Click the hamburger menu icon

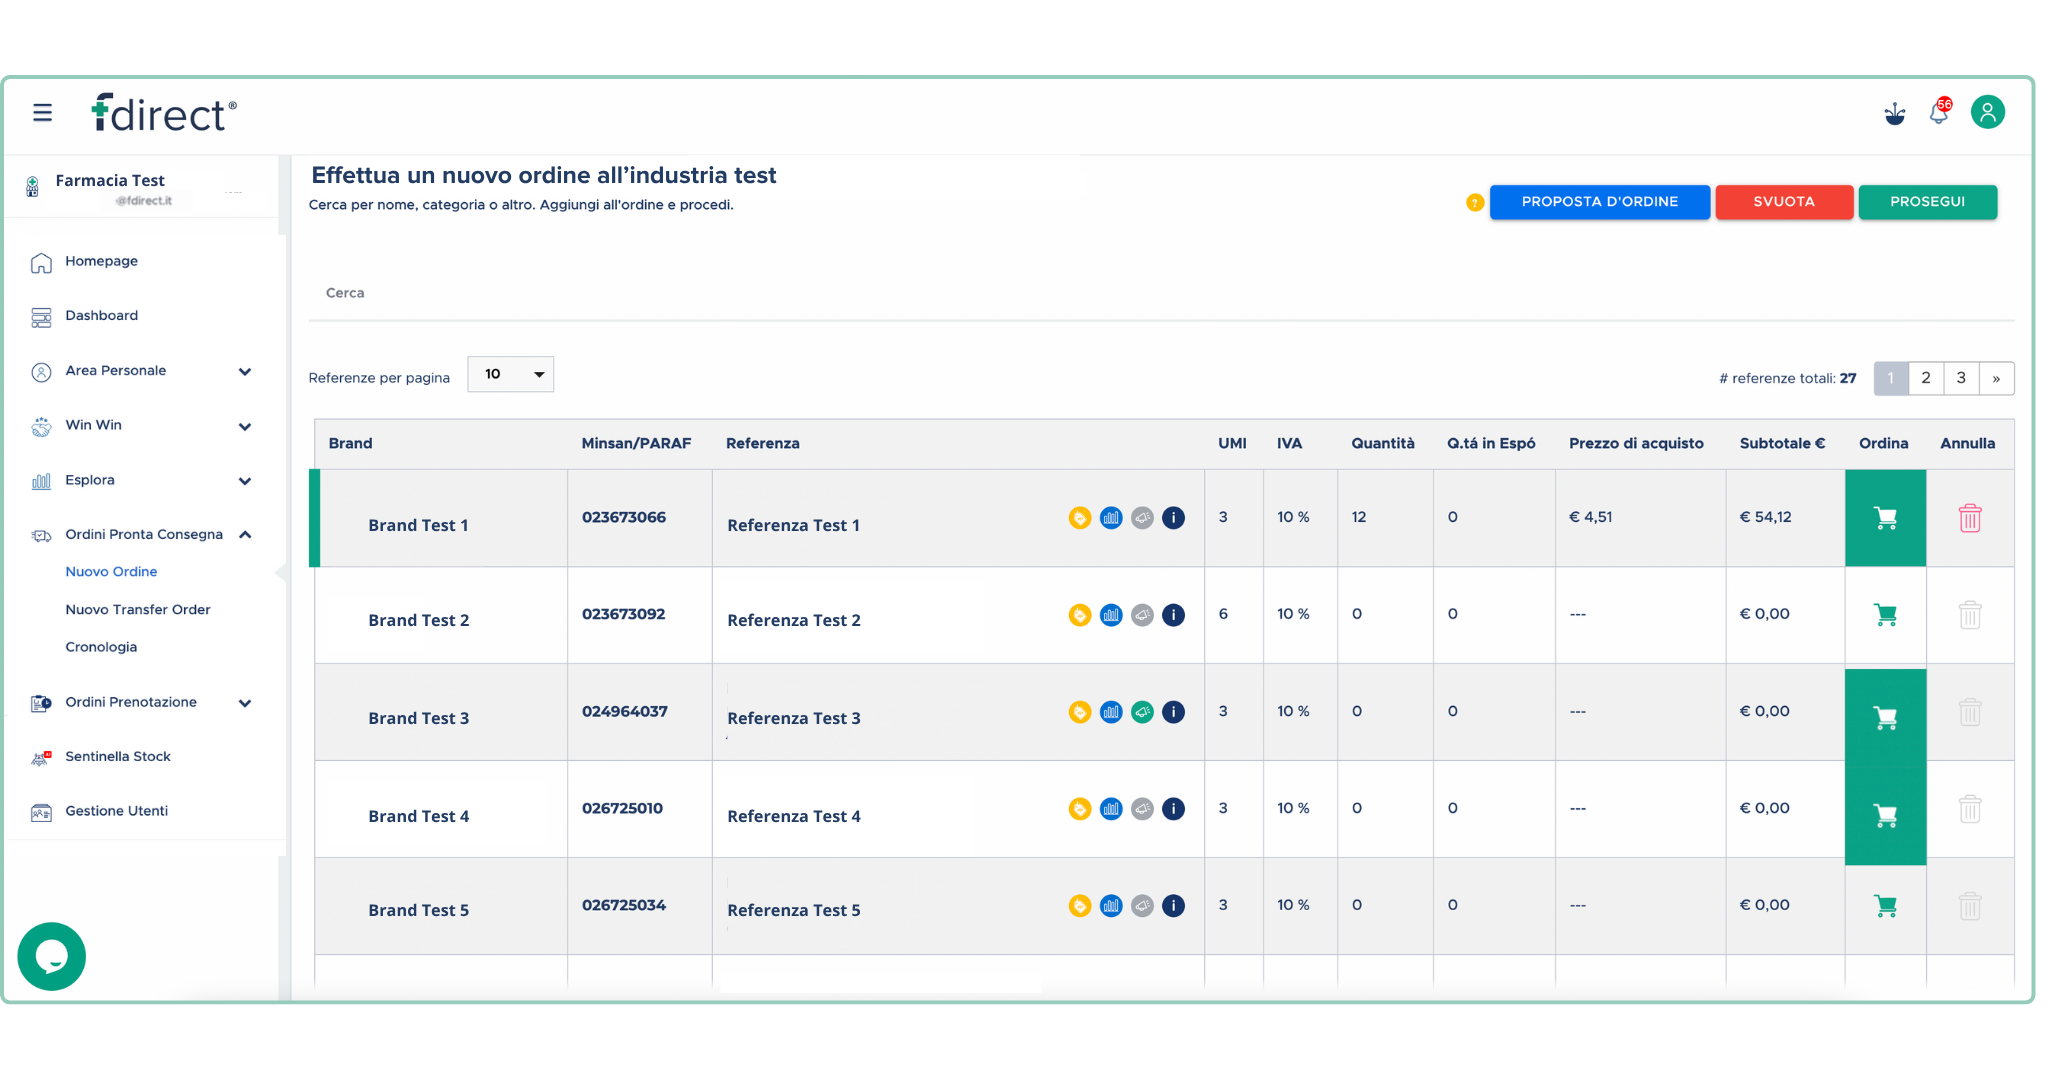42,112
